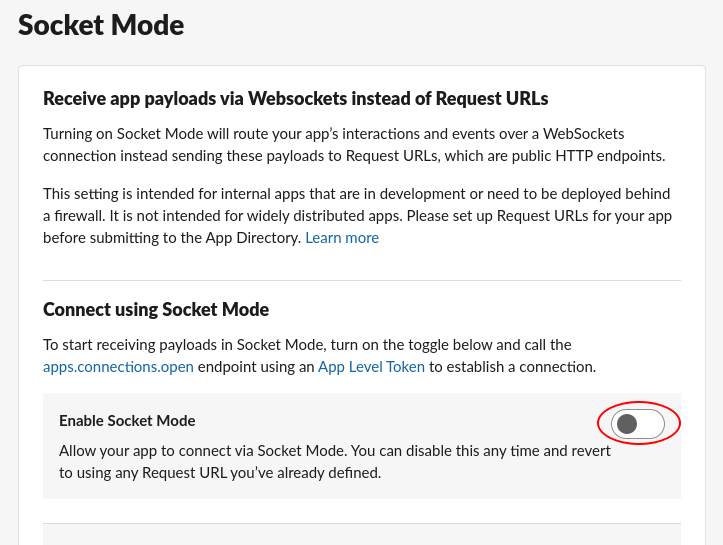
Task: Turn on the Enable Socket Mode toggle
Action: point(638,423)
